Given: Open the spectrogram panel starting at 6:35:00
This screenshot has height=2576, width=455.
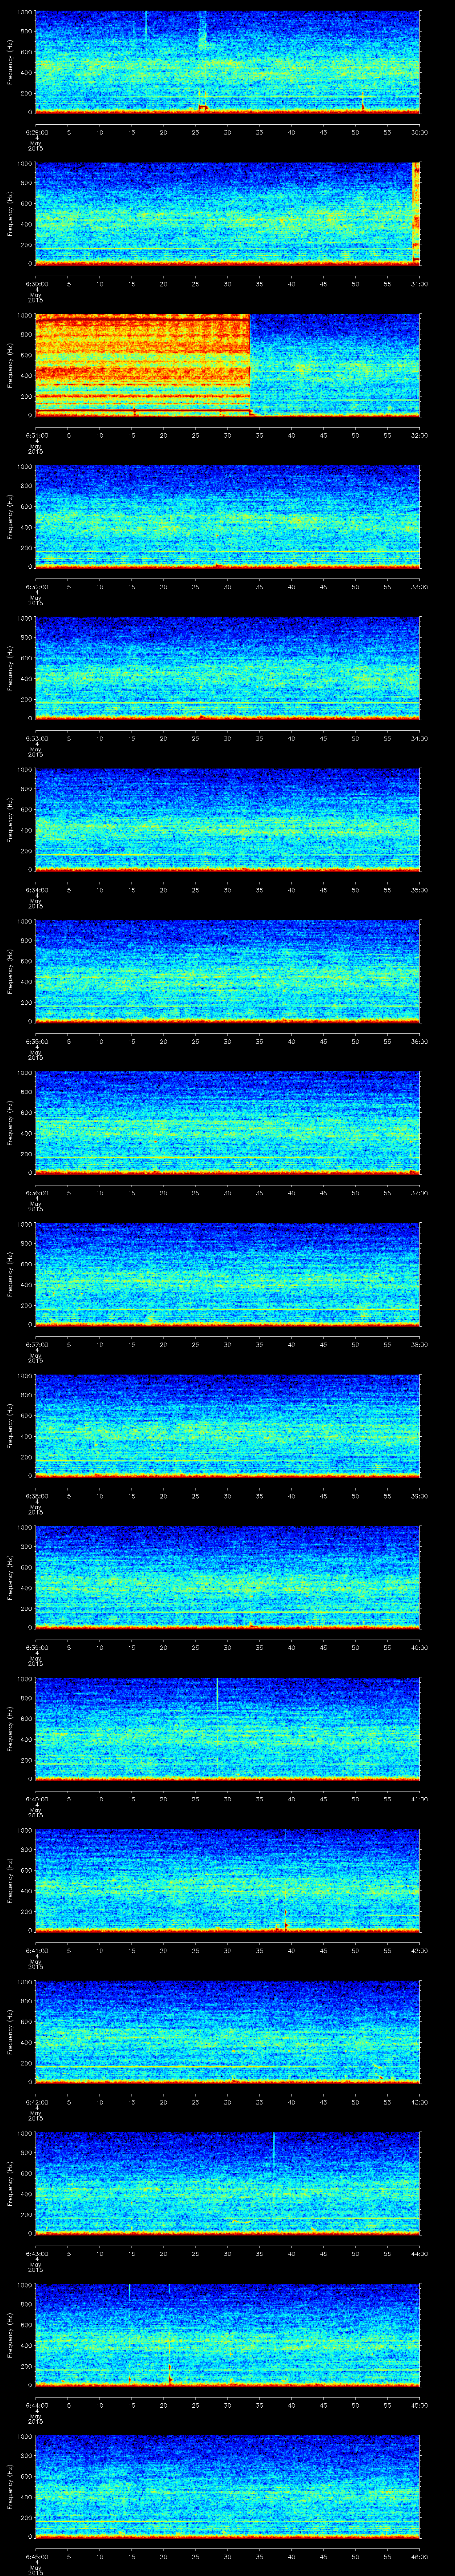Looking at the screenshot, I should coord(228,971).
